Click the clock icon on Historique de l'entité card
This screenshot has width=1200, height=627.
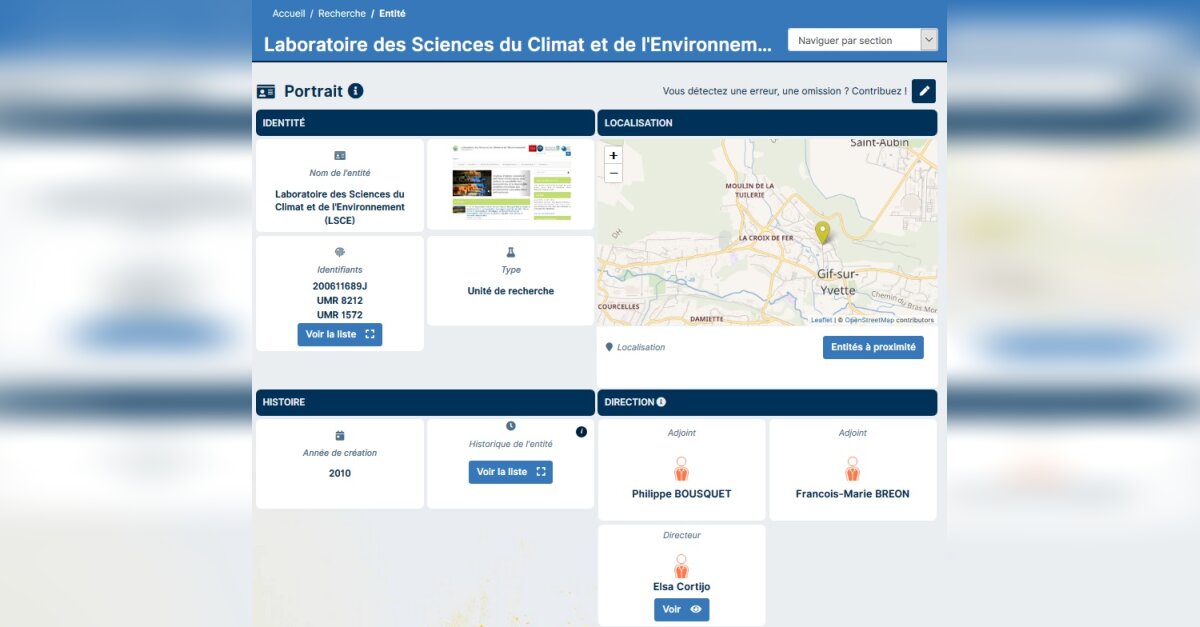[x=511, y=424]
